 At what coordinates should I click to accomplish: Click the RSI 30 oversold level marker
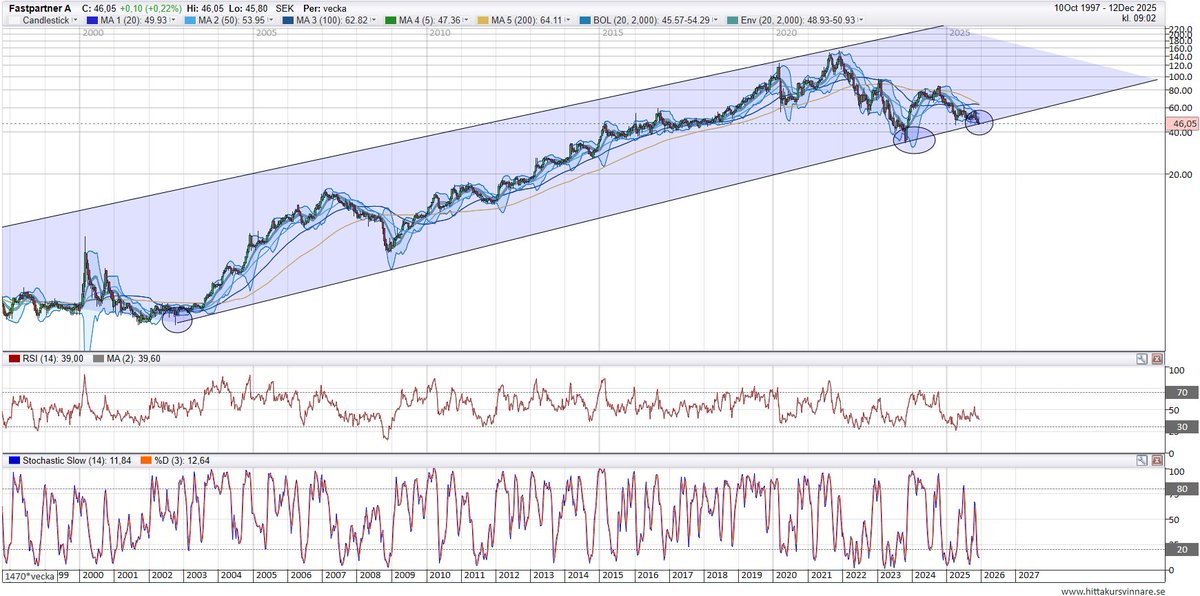(1181, 427)
